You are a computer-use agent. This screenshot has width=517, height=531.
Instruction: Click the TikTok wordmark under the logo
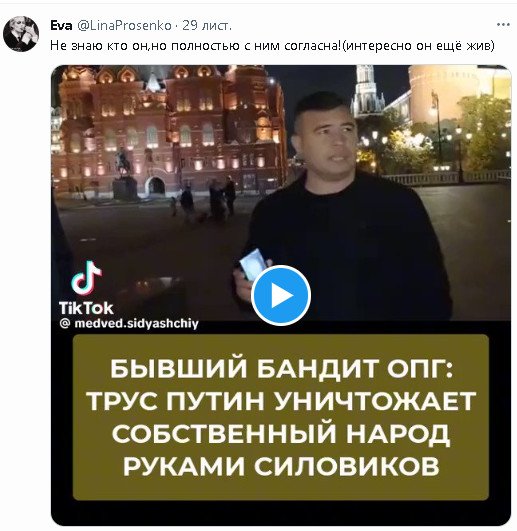tap(86, 308)
